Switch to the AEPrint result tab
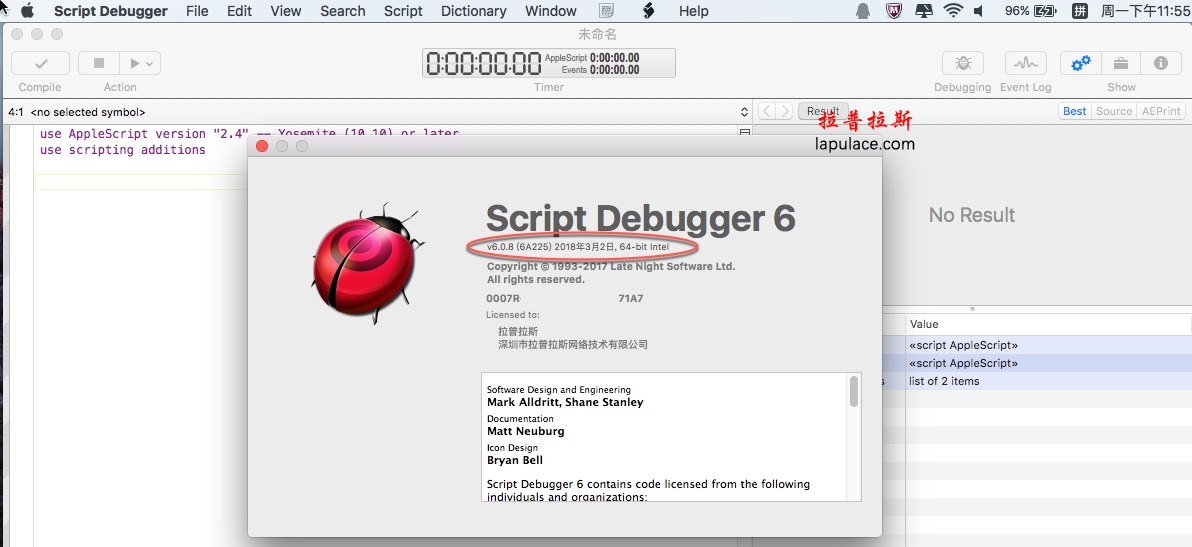This screenshot has width=1192, height=547. click(x=1161, y=111)
